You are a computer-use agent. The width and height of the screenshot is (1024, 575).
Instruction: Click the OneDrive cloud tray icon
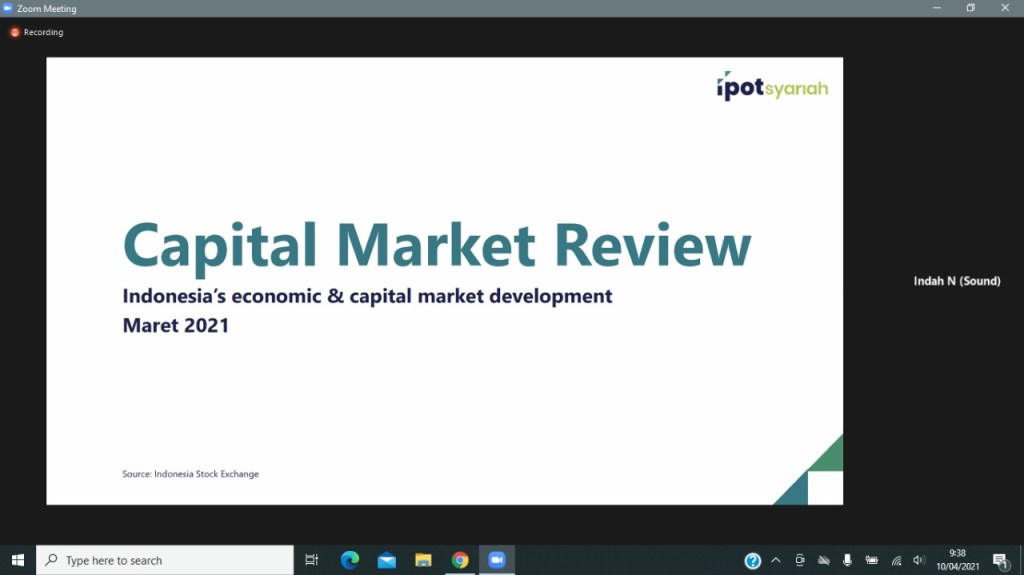point(824,560)
